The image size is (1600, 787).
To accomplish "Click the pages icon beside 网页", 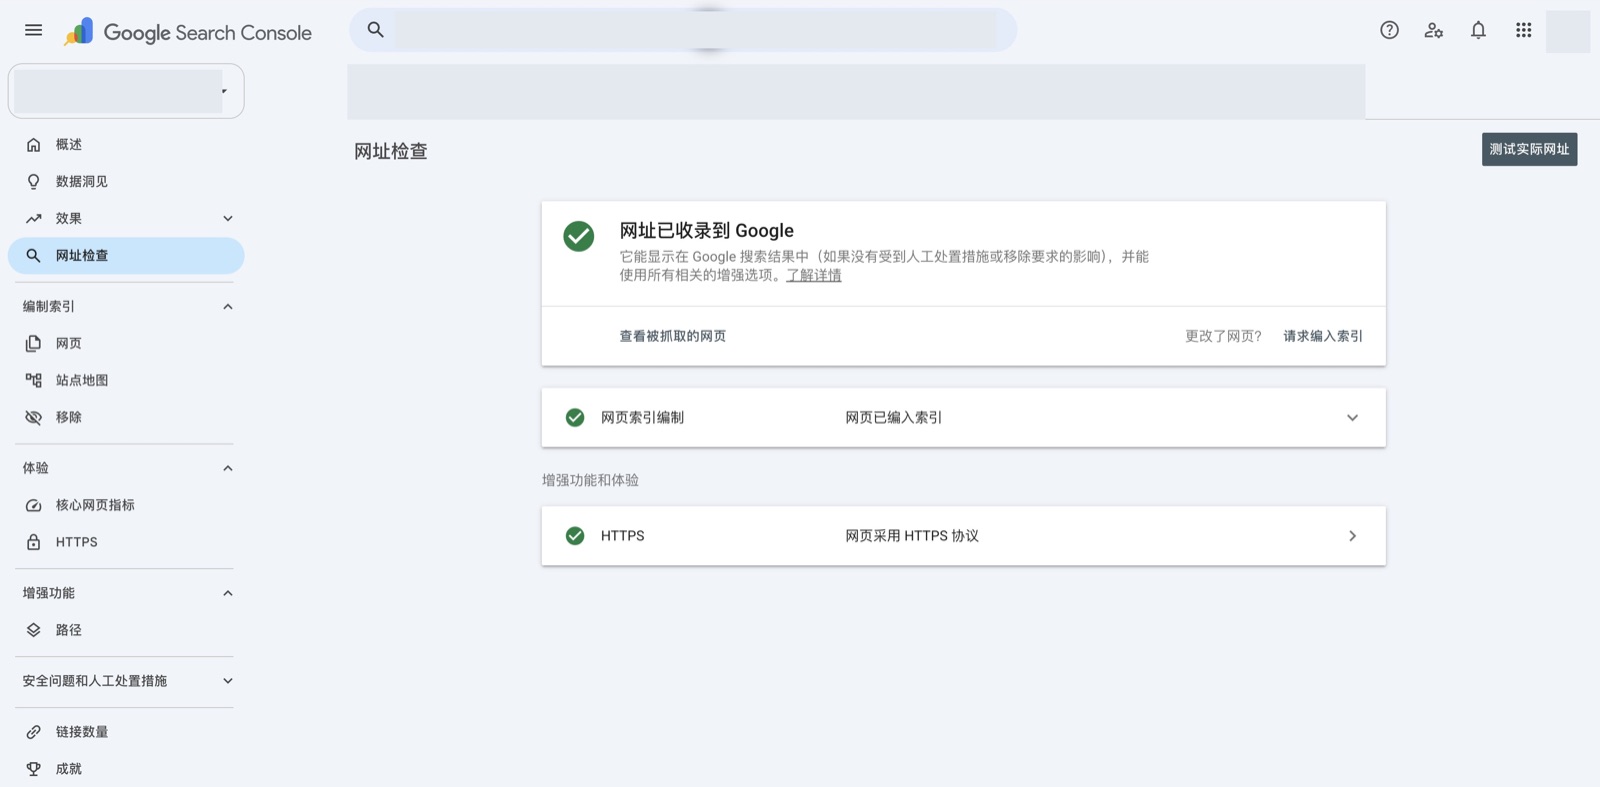I will click(x=34, y=344).
